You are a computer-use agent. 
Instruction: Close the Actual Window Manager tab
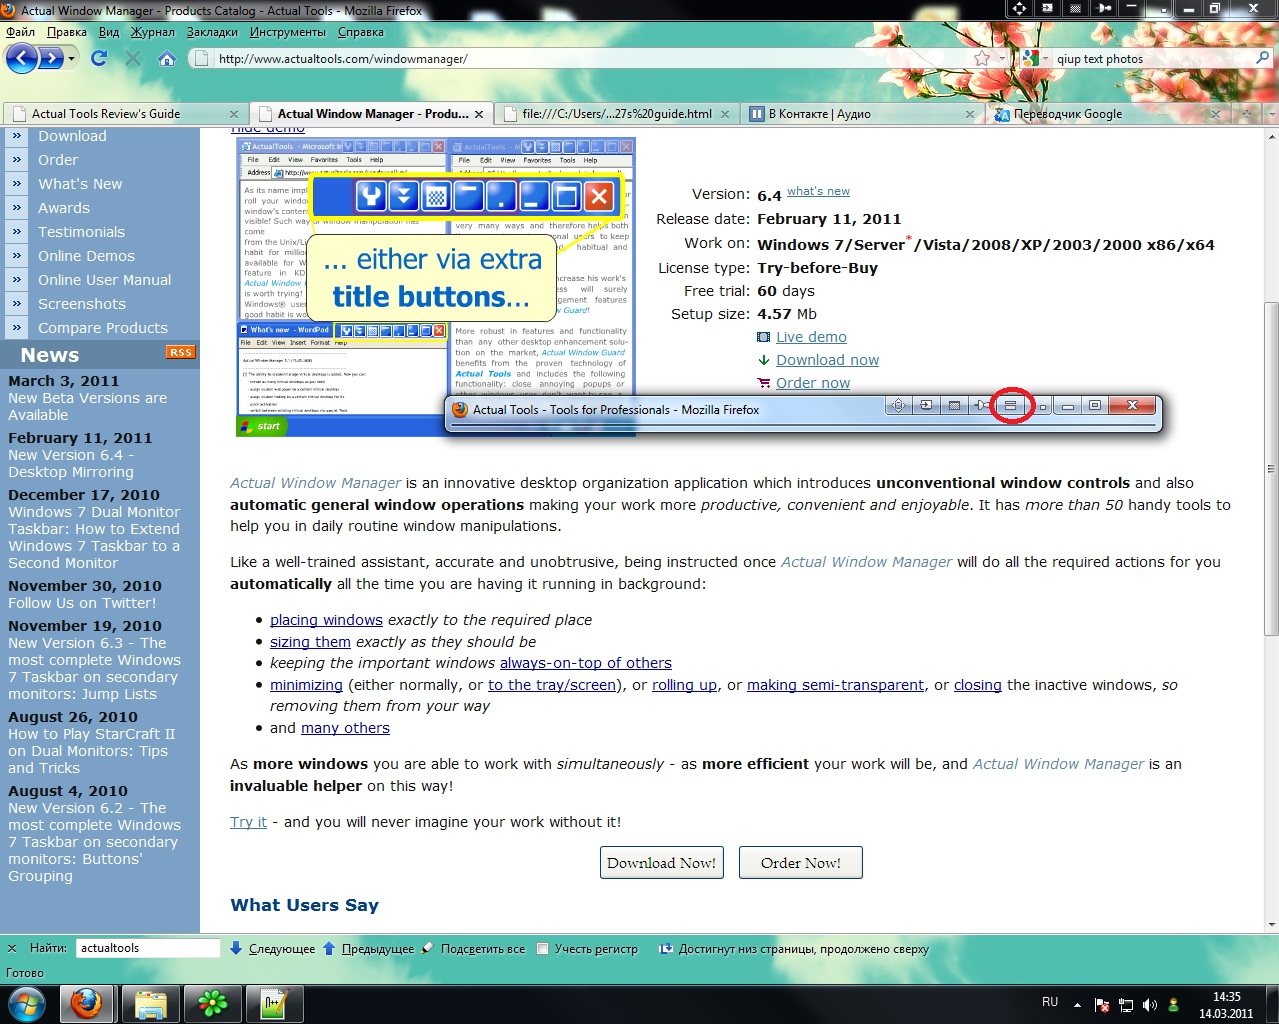479,114
